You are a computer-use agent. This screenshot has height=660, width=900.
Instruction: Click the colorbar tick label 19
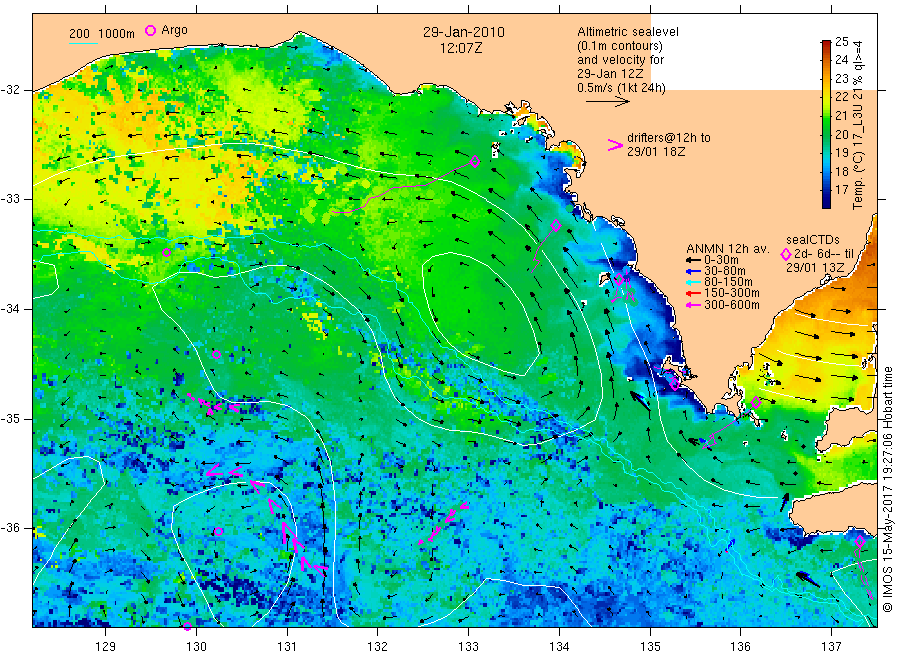pos(841,153)
